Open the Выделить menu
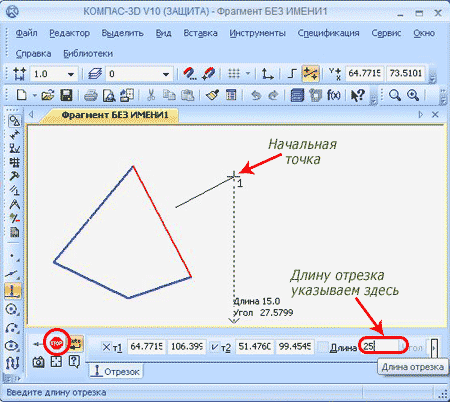Screen dimensions: 450x402 pos(123,33)
